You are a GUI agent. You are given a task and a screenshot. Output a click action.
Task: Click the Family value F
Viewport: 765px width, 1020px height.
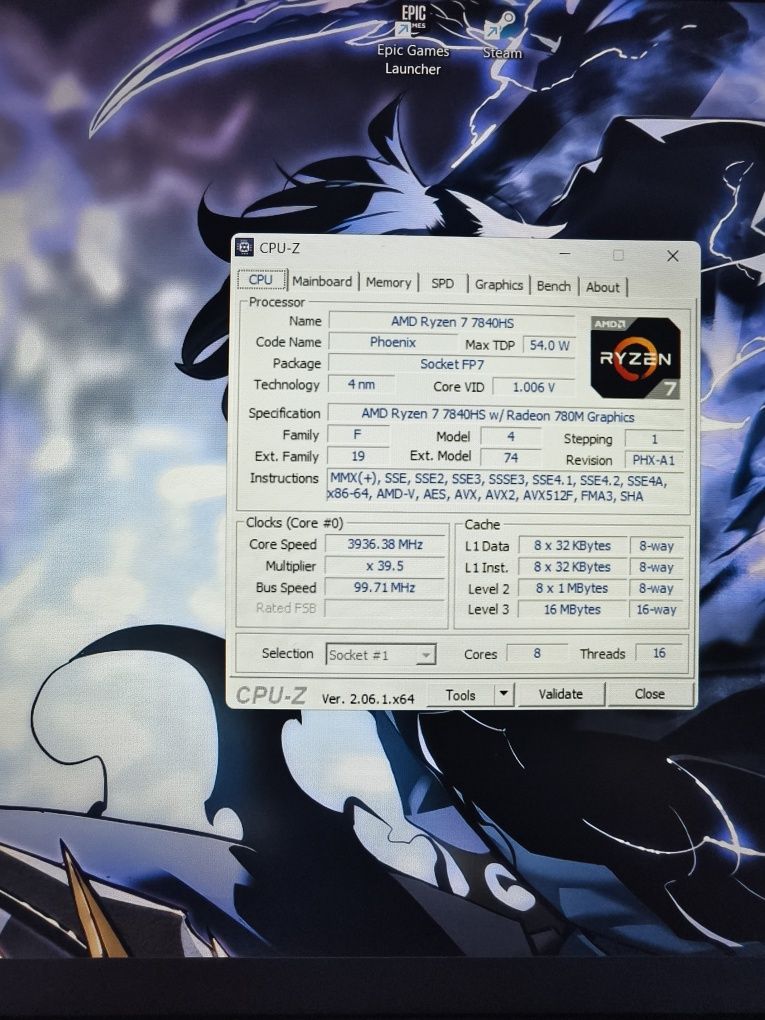click(358, 435)
